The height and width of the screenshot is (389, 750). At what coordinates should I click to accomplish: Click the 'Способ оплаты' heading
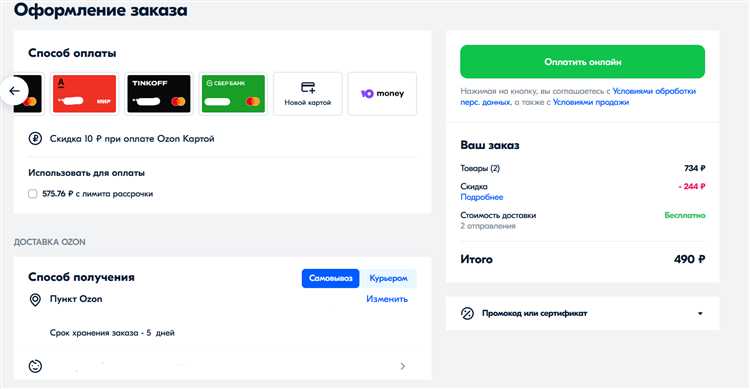[x=72, y=53]
